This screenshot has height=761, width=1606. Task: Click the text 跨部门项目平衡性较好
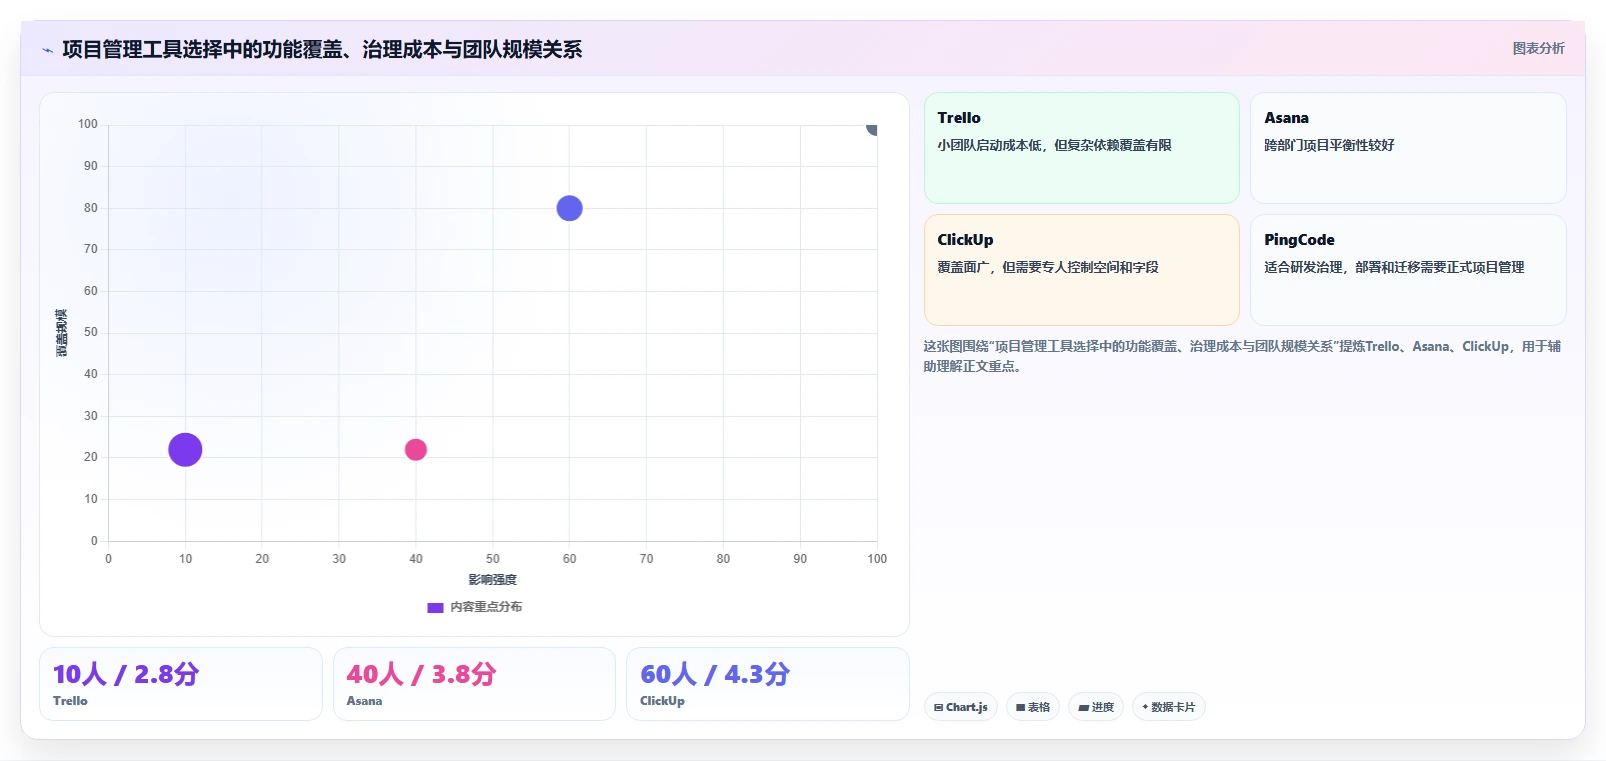[1329, 145]
